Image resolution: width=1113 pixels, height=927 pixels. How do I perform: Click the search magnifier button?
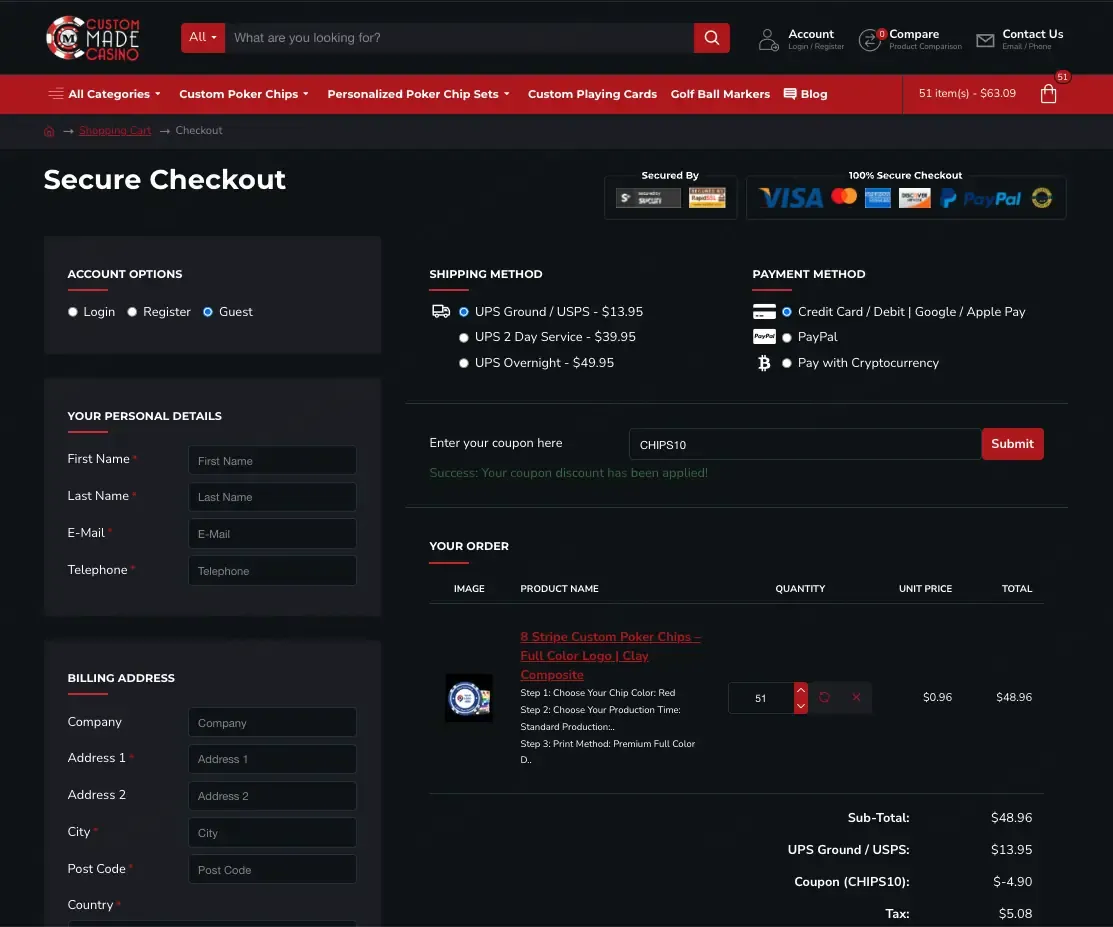711,38
